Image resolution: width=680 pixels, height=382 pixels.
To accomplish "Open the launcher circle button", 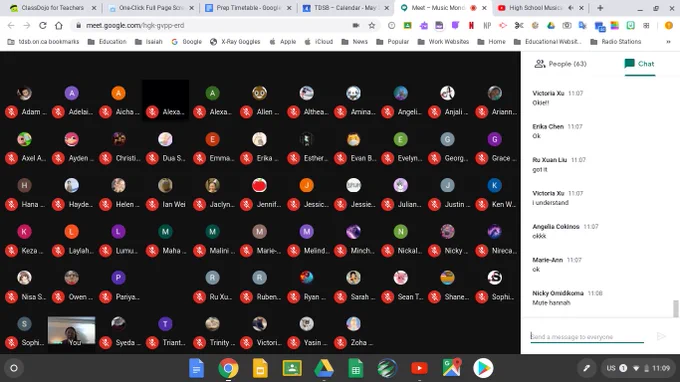I will [x=14, y=368].
